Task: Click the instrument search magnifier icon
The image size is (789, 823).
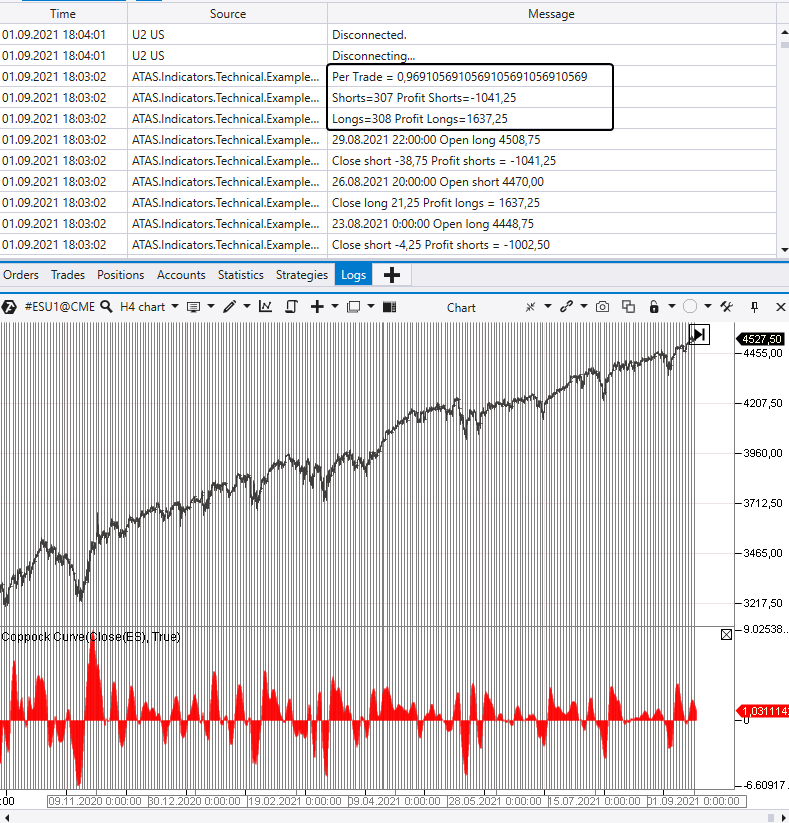Action: tap(104, 307)
